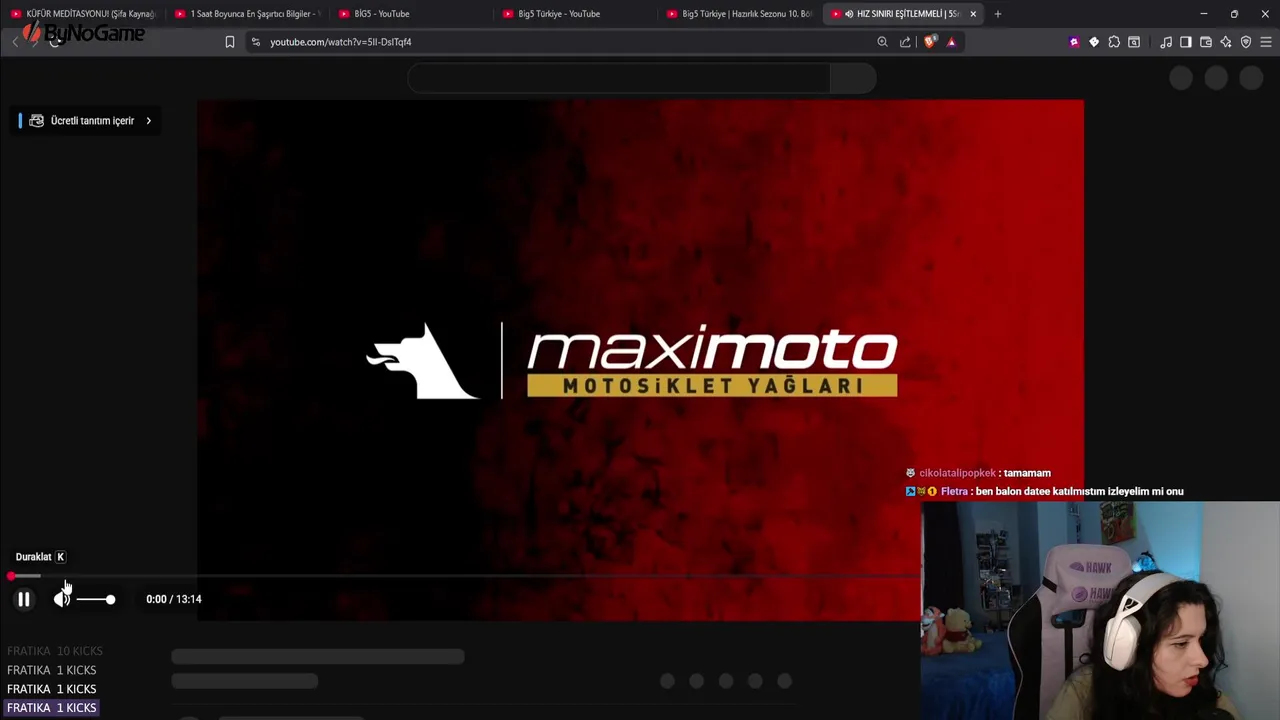Switch to '1 Saat Boyunca En Şaşırtıcı Bilgiler' tab
The image size is (1280, 720).
[247, 14]
